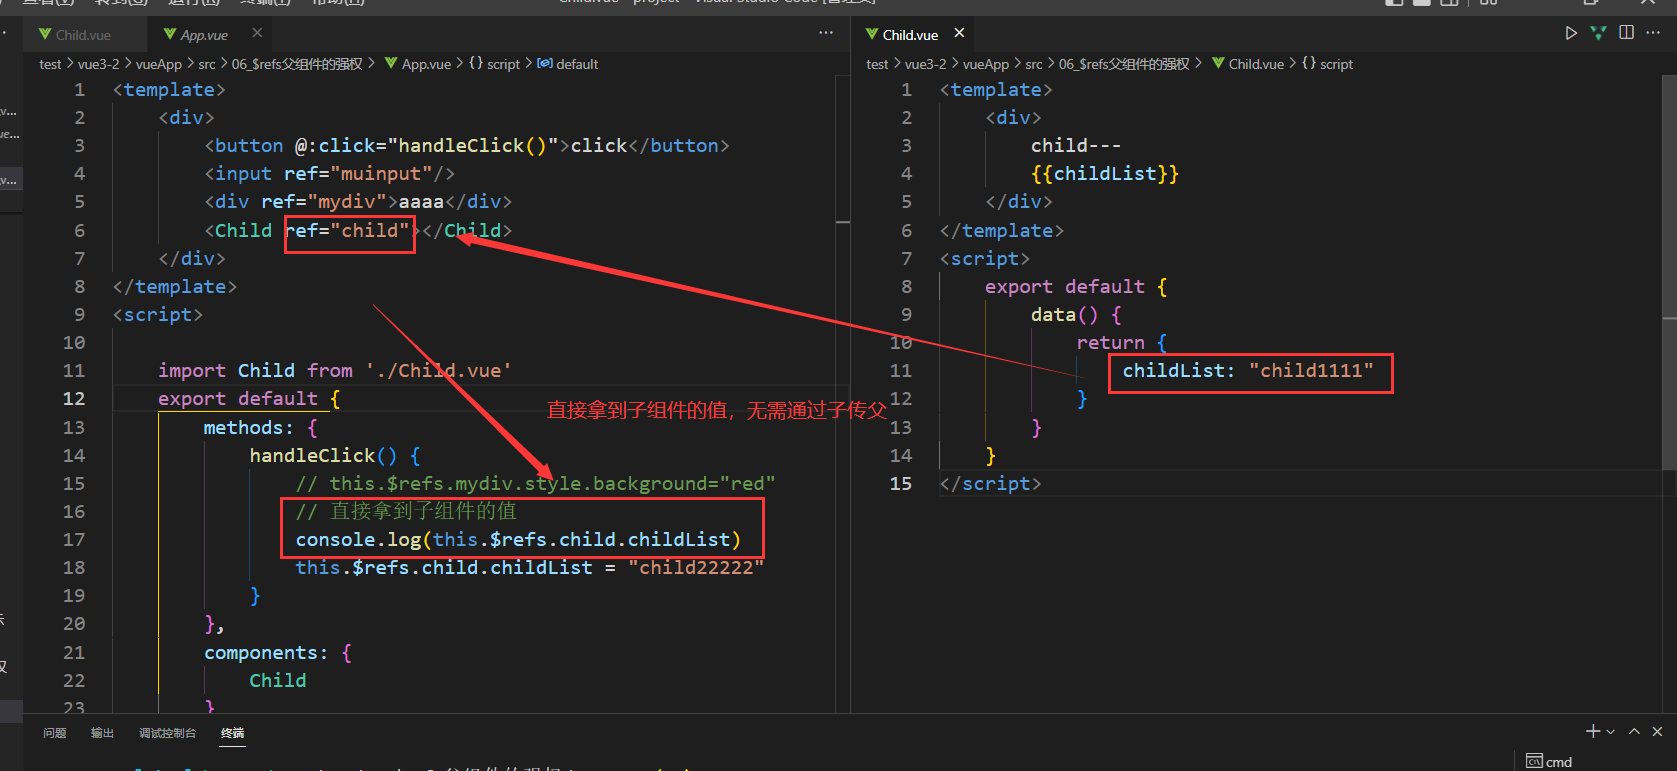
Task: Click 'test' breadcrumb in Child.vue editor
Action: coord(877,64)
